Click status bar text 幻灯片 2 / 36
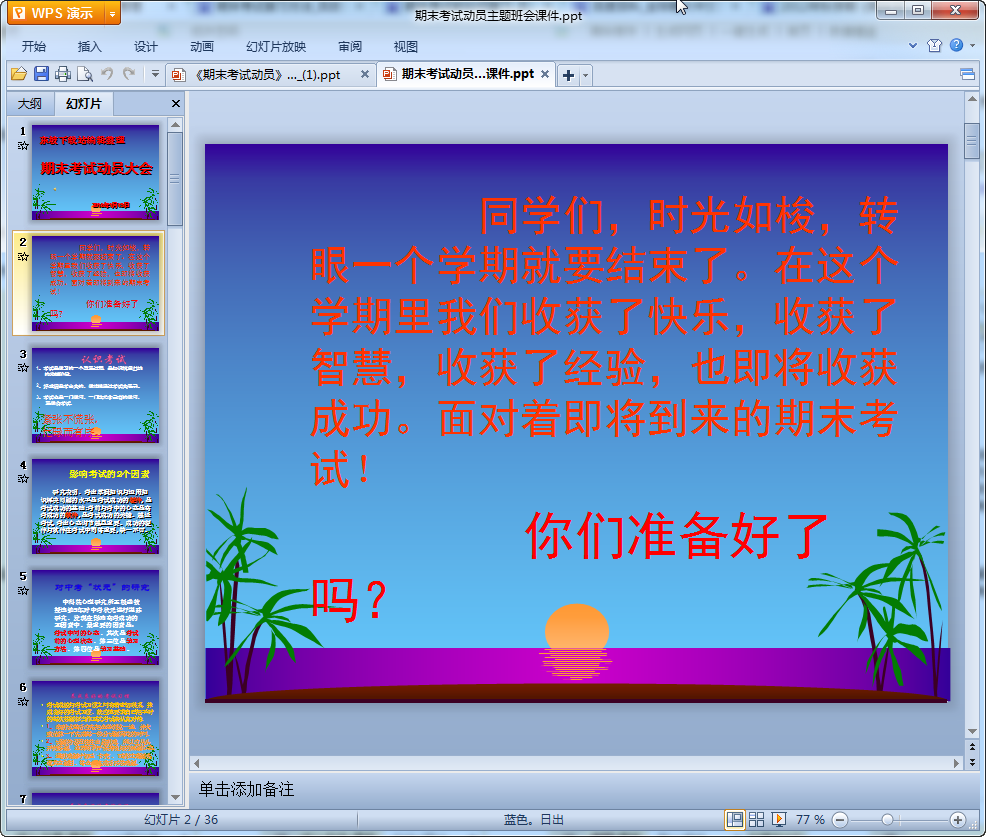This screenshot has height=837, width=986. (x=181, y=819)
